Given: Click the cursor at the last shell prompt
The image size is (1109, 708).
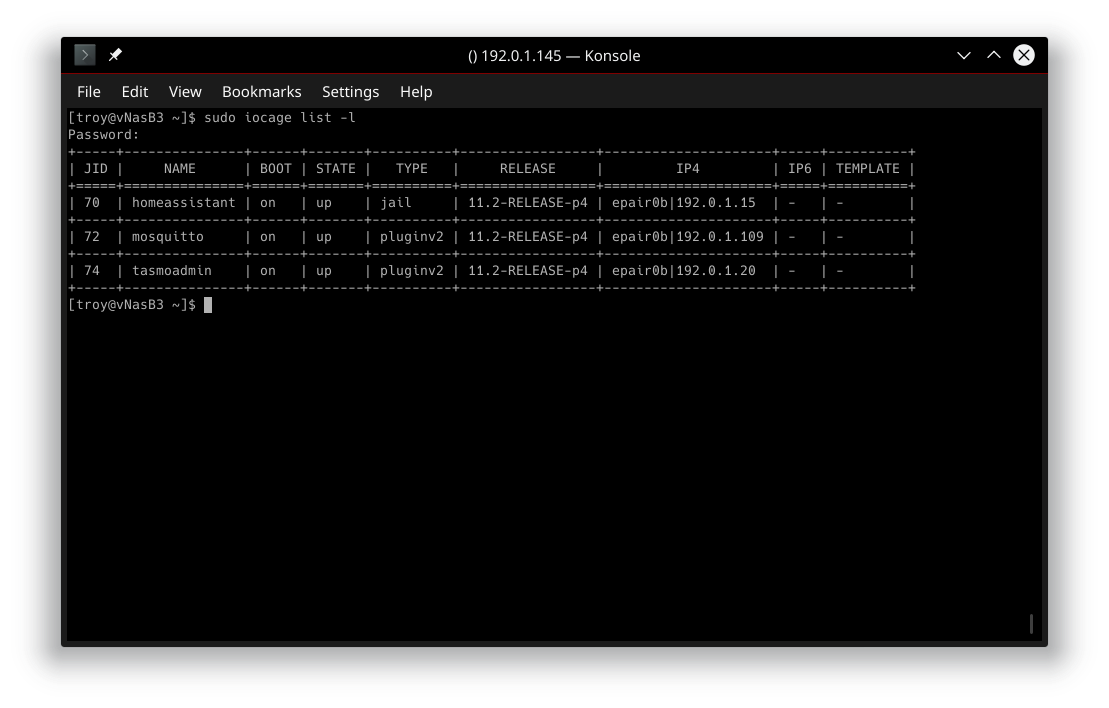Looking at the screenshot, I should (208, 305).
